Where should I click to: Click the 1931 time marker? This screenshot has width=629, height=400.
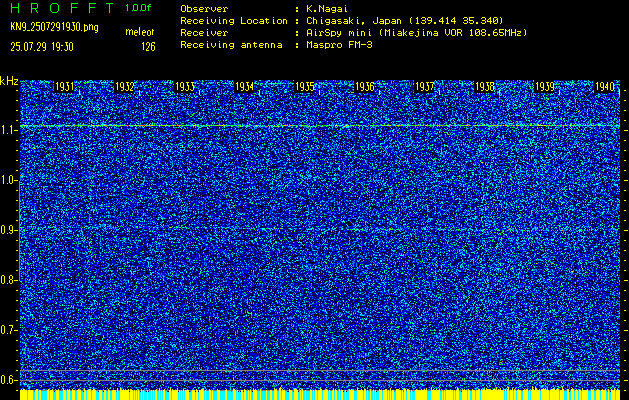tap(64, 87)
